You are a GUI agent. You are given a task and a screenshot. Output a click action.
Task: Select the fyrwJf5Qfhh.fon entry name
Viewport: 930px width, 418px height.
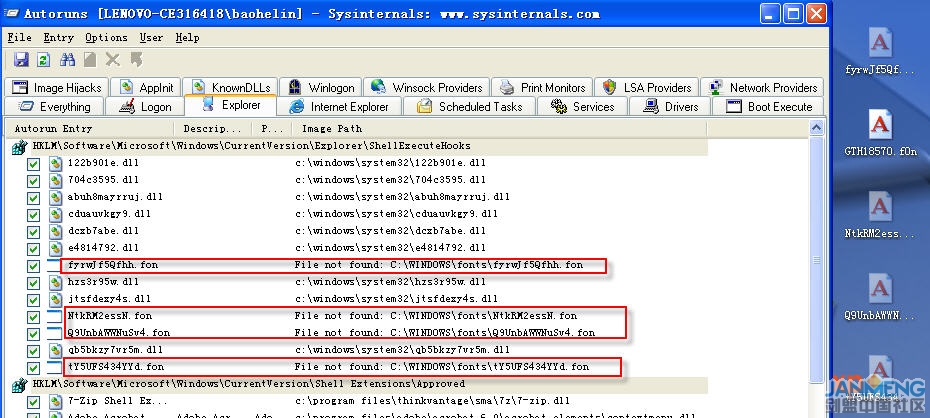[x=113, y=265]
